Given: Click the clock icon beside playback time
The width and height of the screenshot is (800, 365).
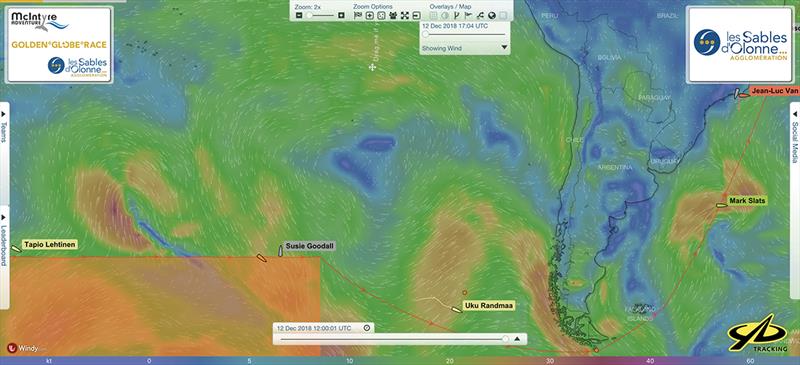Looking at the screenshot, I should (367, 328).
